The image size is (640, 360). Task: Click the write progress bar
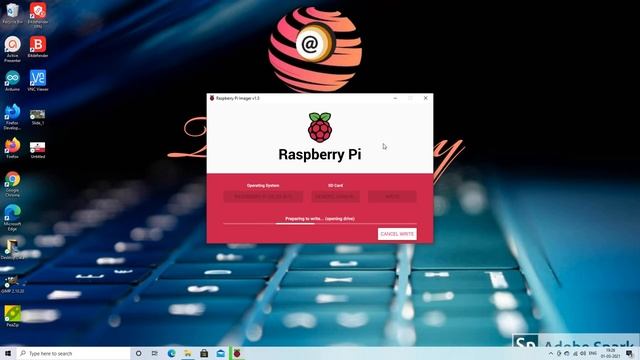(x=320, y=224)
